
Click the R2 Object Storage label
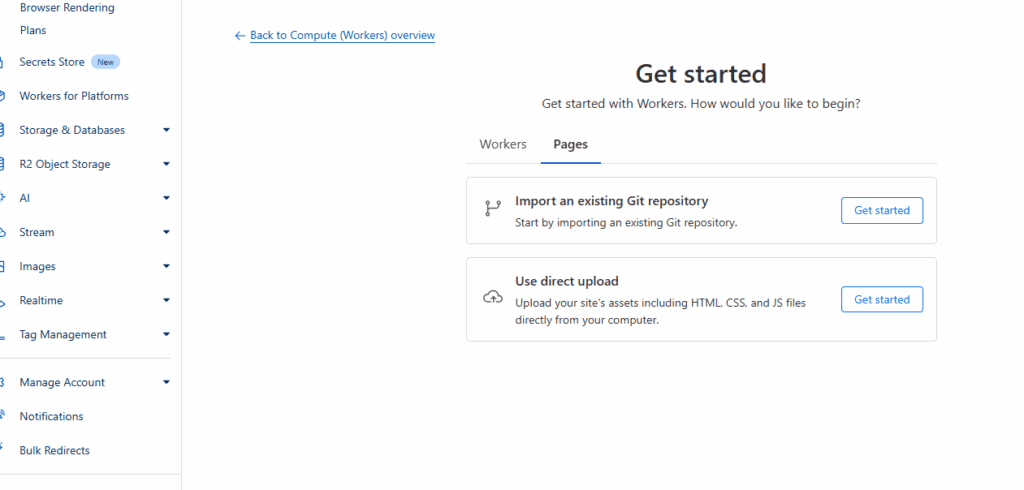[x=65, y=164]
